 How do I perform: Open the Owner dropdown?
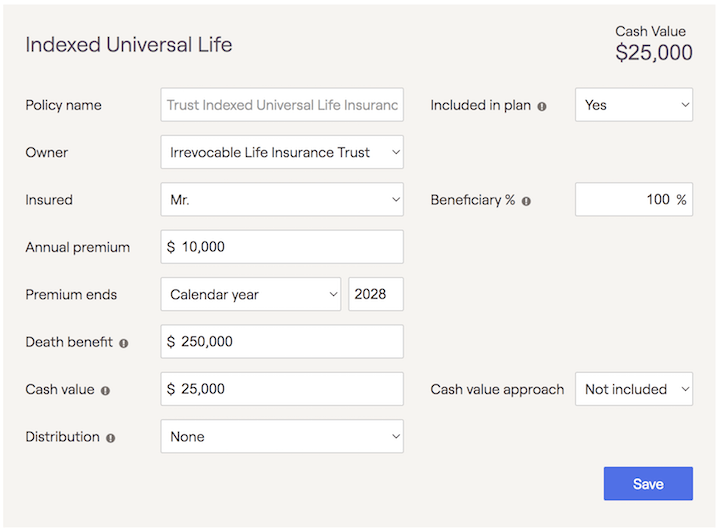tap(281, 152)
